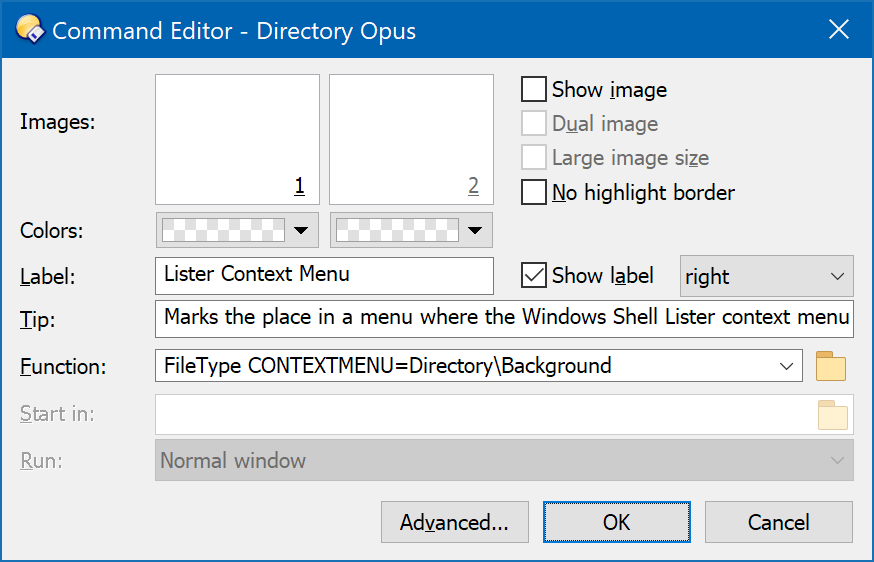Toggle the No highlight border checkbox

(533, 192)
